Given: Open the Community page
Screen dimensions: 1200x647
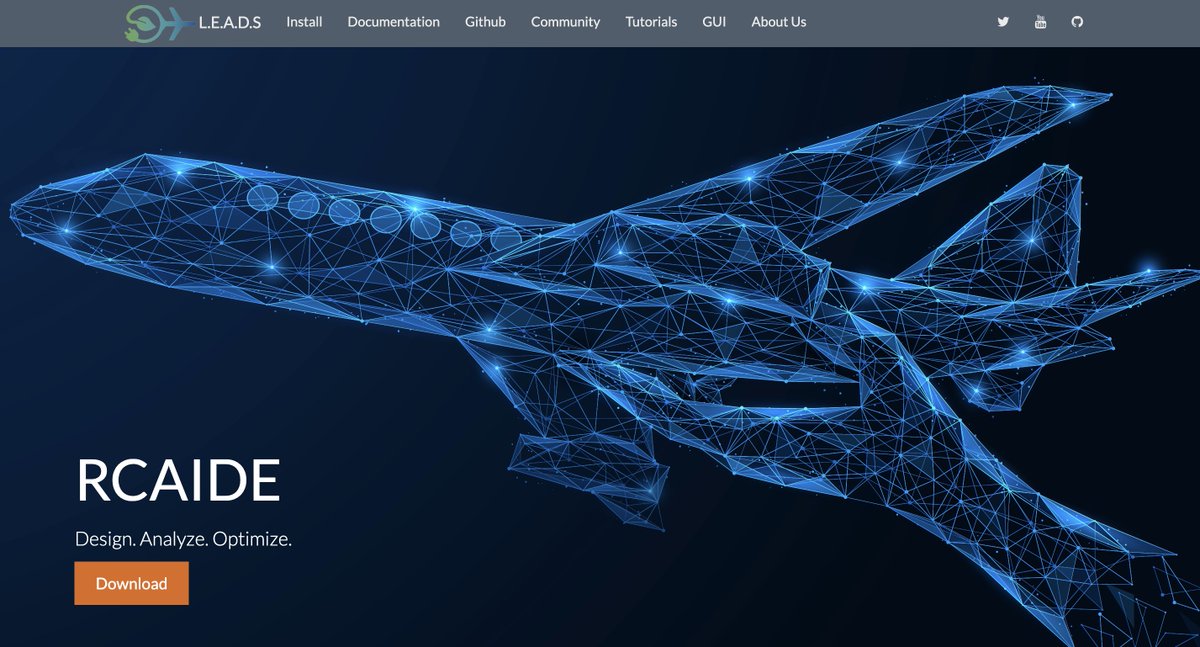Looking at the screenshot, I should tap(565, 22).
